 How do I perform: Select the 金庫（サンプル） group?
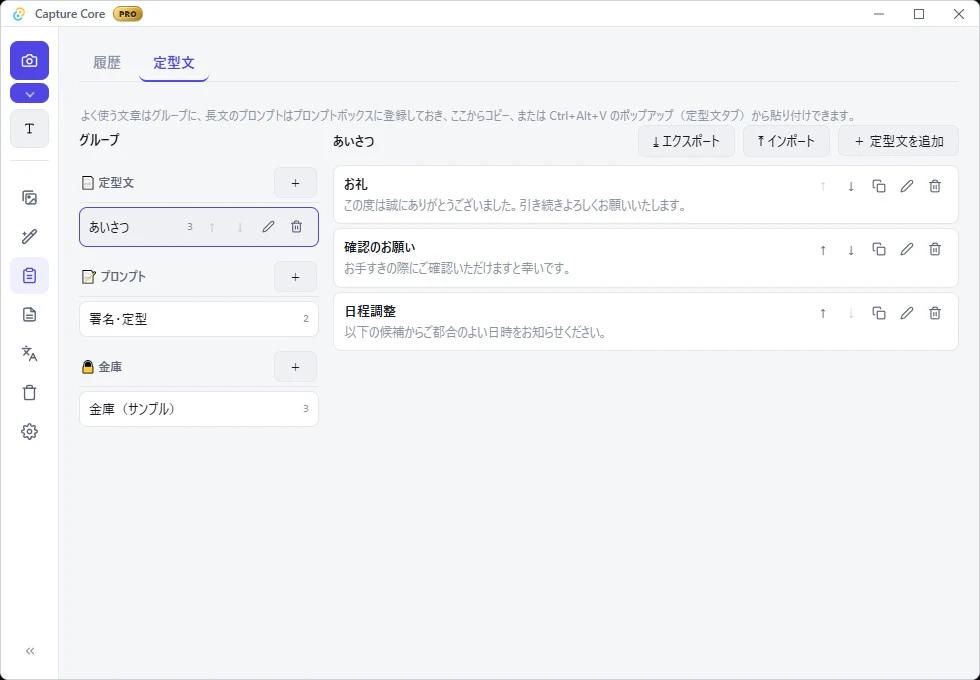199,409
